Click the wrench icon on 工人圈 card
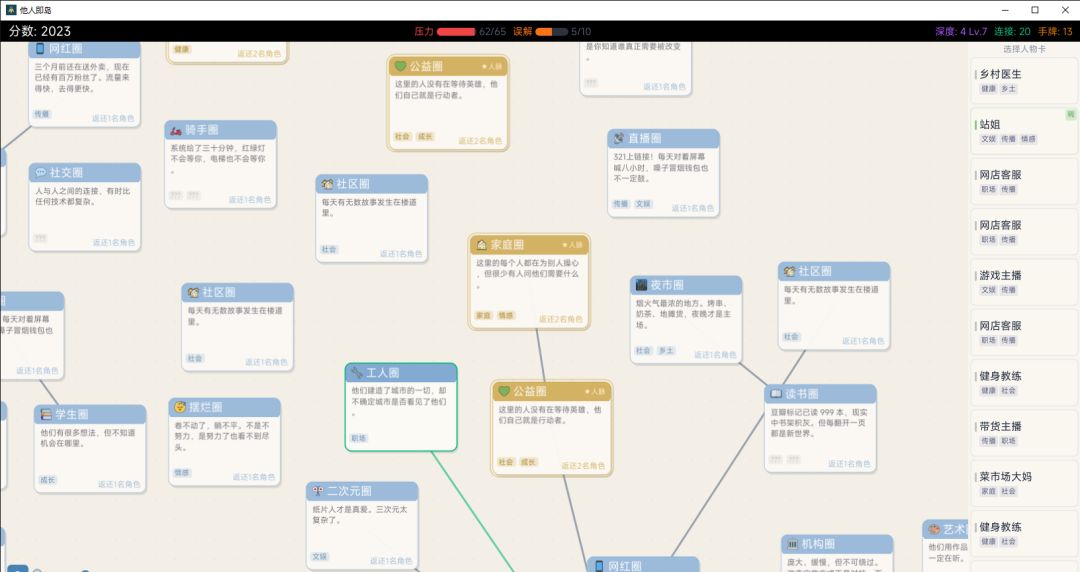The image size is (1080, 572). (357, 372)
